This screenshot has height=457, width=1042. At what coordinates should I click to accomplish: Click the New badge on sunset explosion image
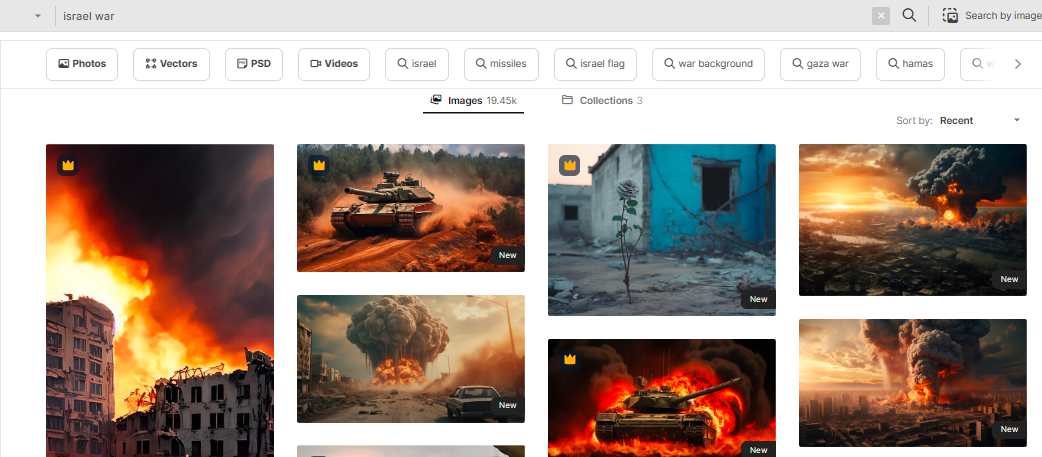(x=1009, y=279)
